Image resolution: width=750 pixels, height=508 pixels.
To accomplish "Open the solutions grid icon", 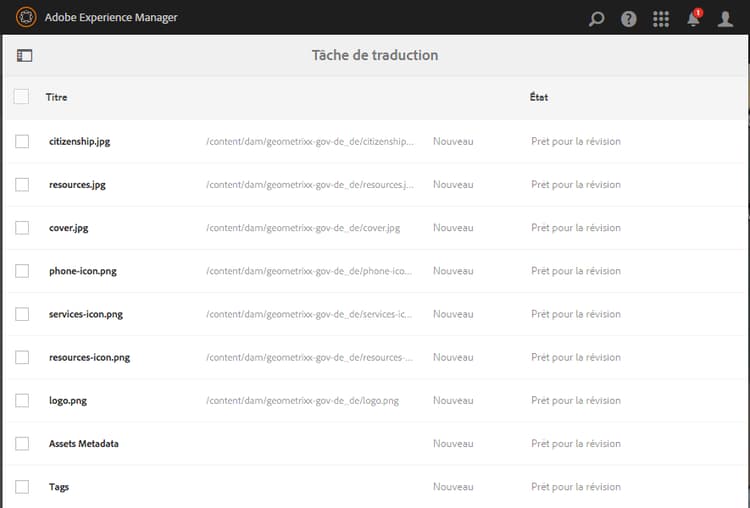I will 660,18.
